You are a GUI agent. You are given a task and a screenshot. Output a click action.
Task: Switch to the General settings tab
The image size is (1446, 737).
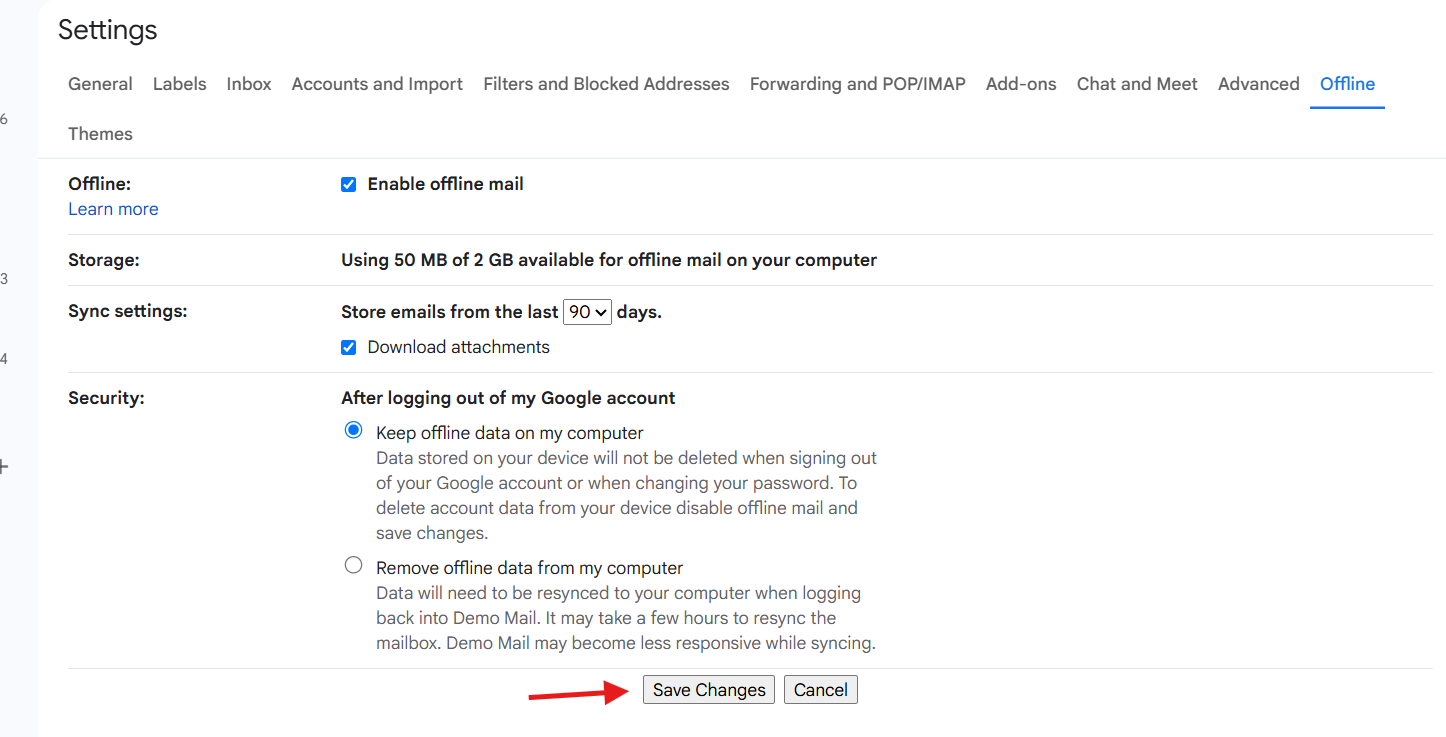pos(100,84)
